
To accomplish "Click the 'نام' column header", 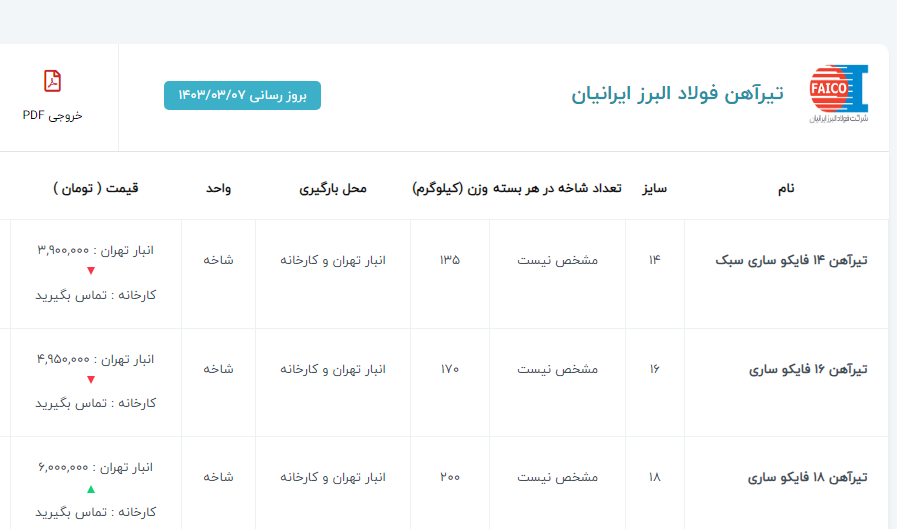I will tap(786, 188).
